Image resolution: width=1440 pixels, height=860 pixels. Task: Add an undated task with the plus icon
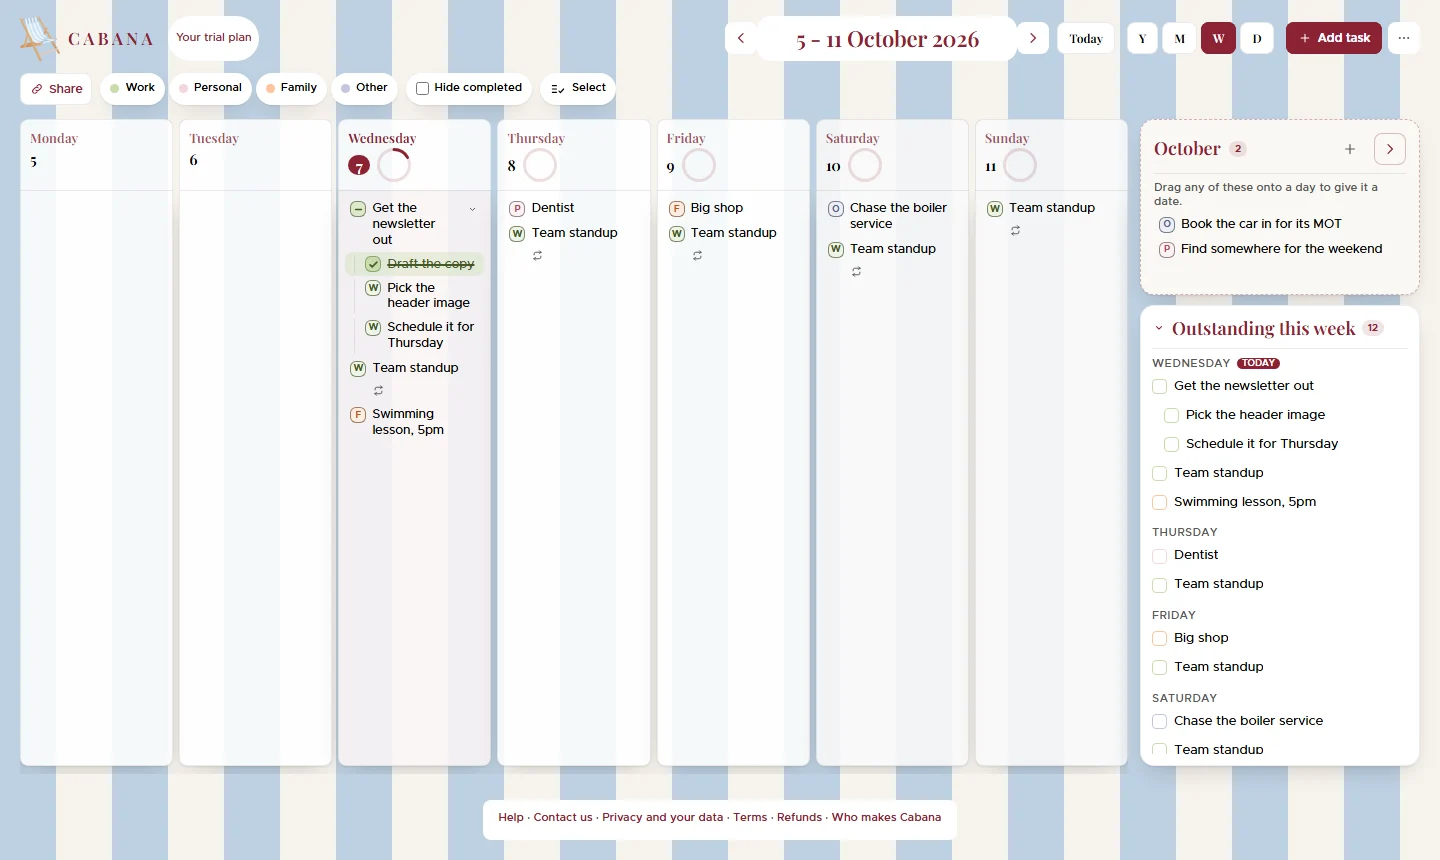[1350, 149]
